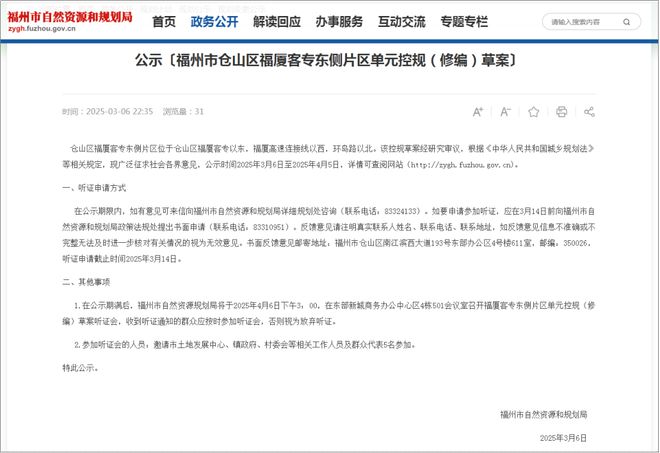Click the 福州市自然资源和规划局 site logo
Screen dimensions: 660x453
pos(70,17)
